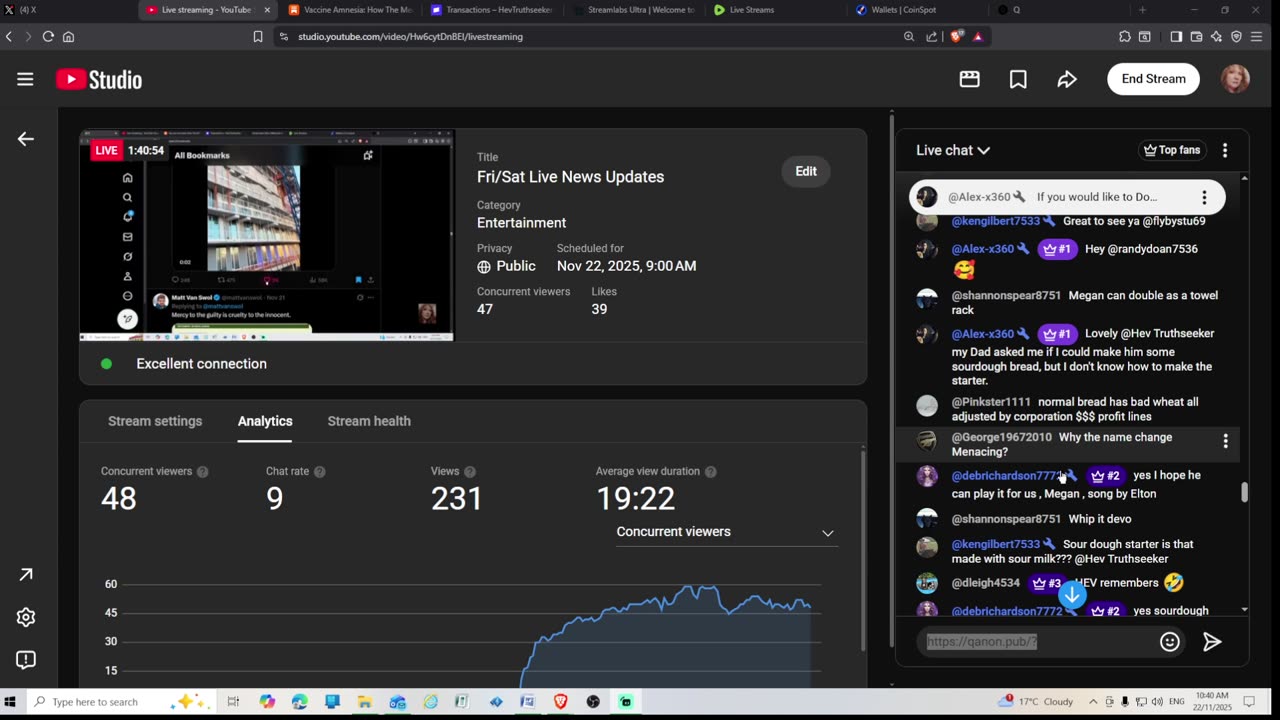The width and height of the screenshot is (1280, 720).
Task: Switch to the Vaccine Amnesia browser tab
Action: point(351,10)
